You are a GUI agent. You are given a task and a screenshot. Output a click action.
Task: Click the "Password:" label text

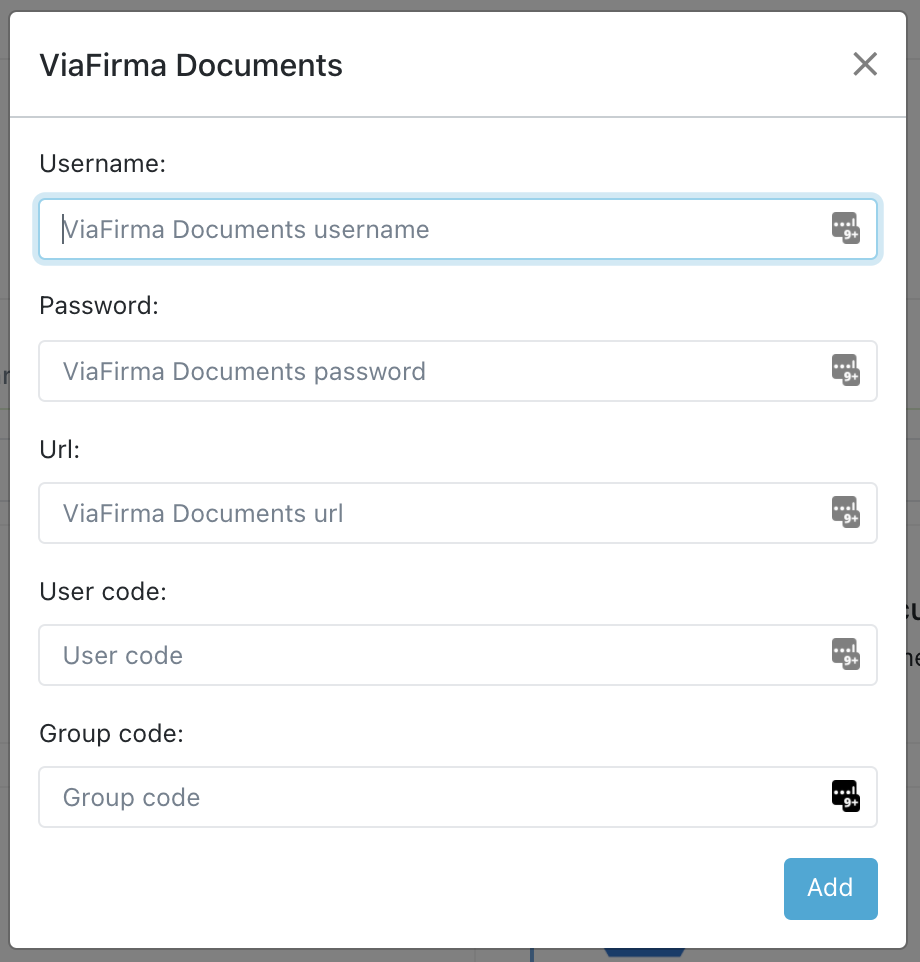tap(99, 306)
